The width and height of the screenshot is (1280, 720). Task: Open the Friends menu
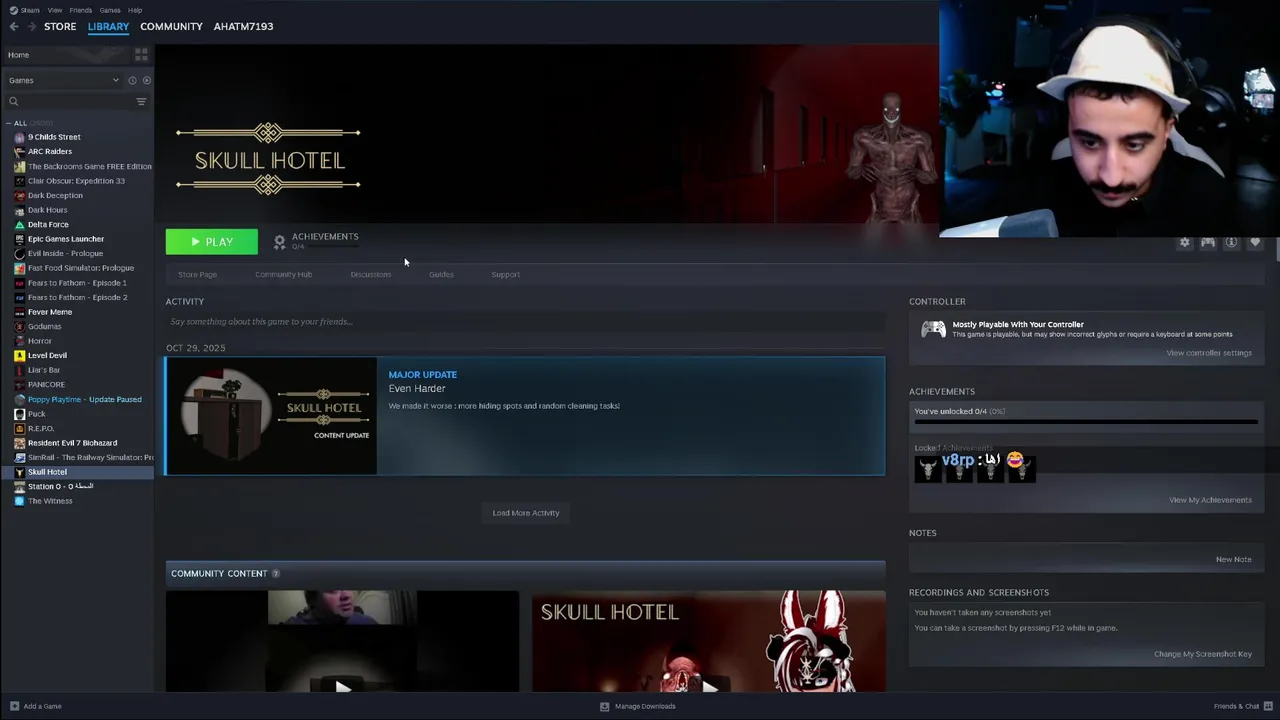80,10
